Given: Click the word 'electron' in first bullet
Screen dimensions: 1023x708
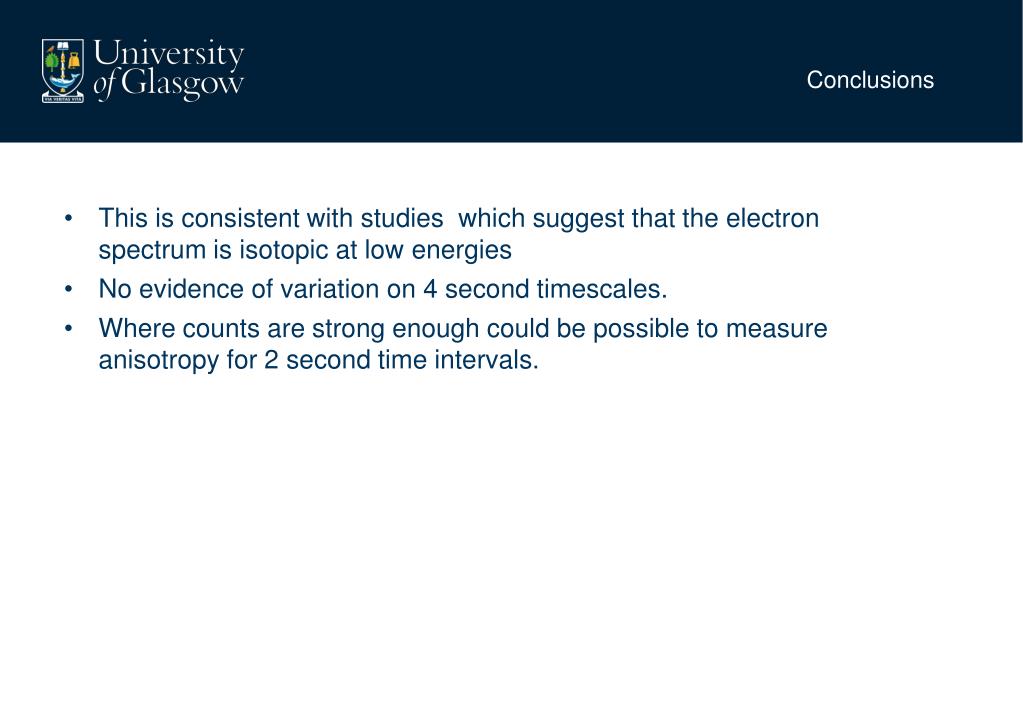Looking at the screenshot, I should [x=772, y=219].
